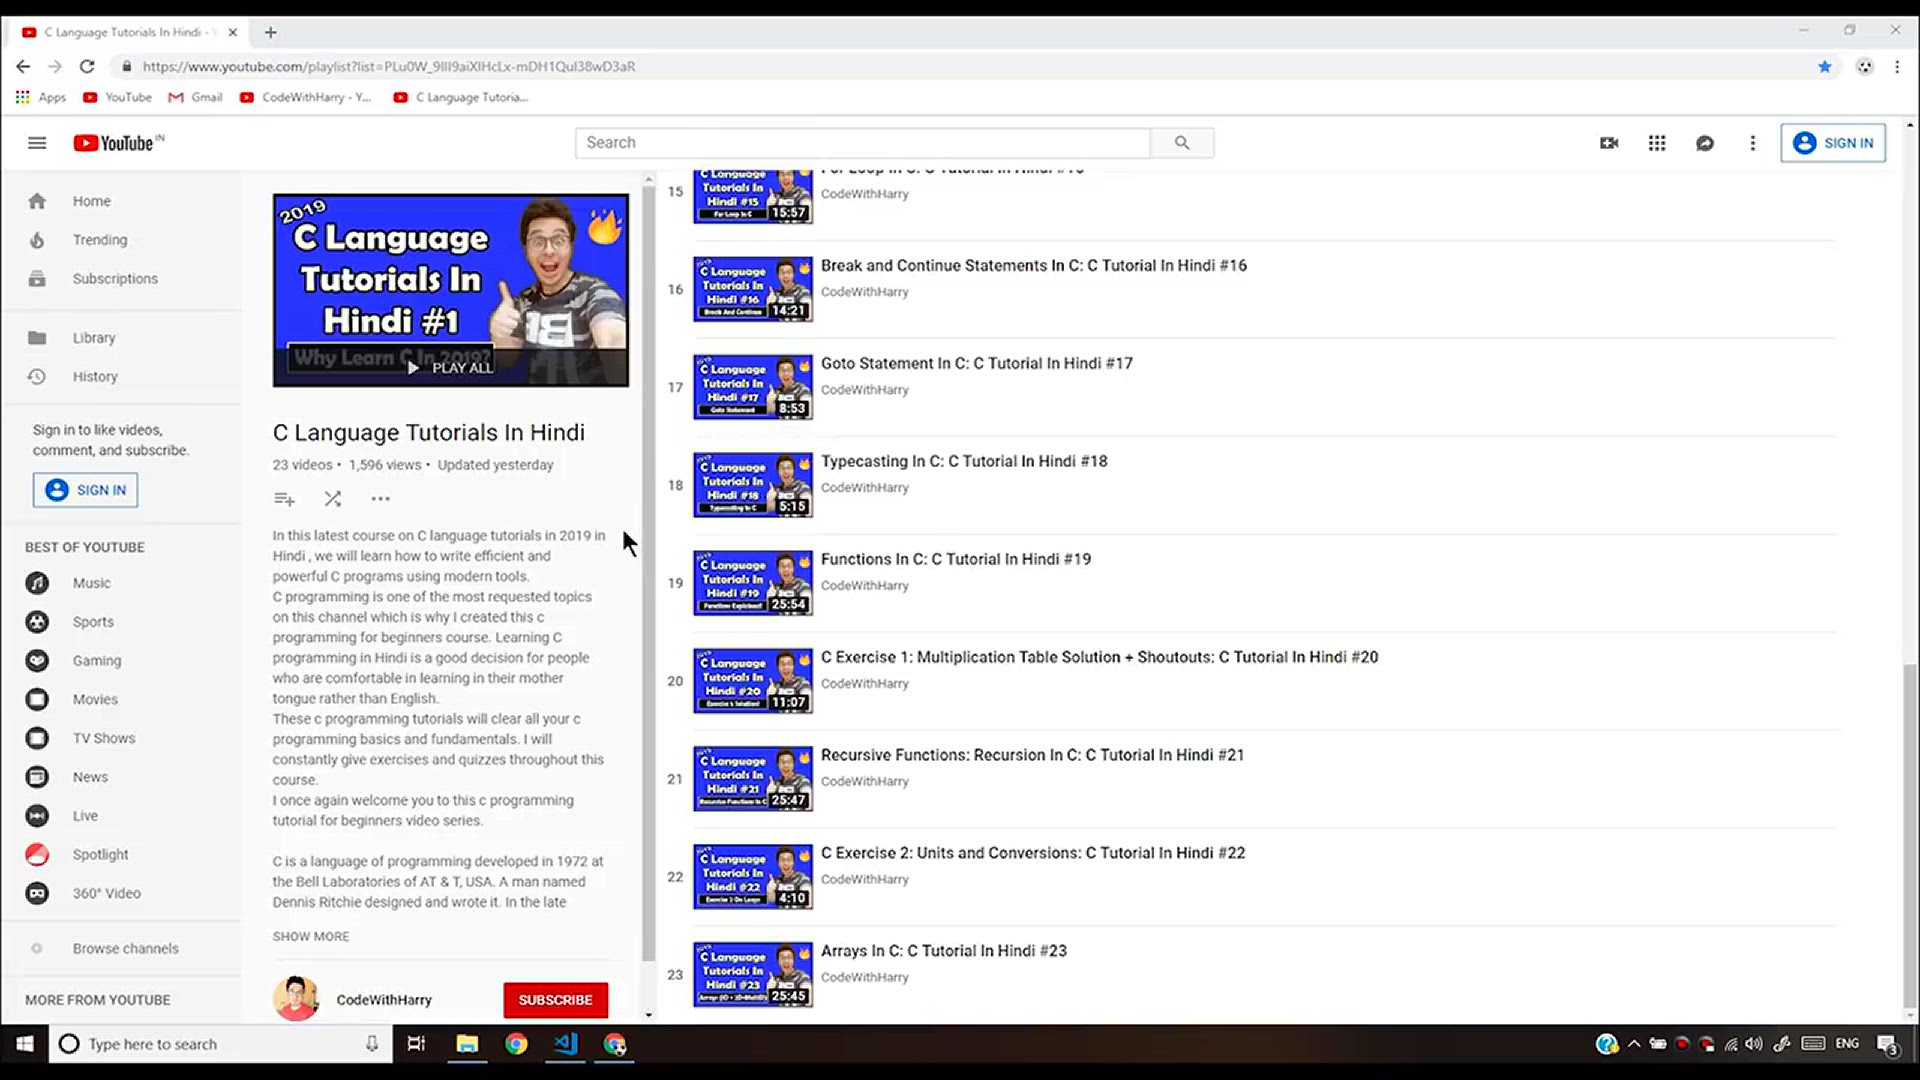This screenshot has width=1920, height=1080.
Task: Open playlist more options ellipsis
Action: pos(380,498)
